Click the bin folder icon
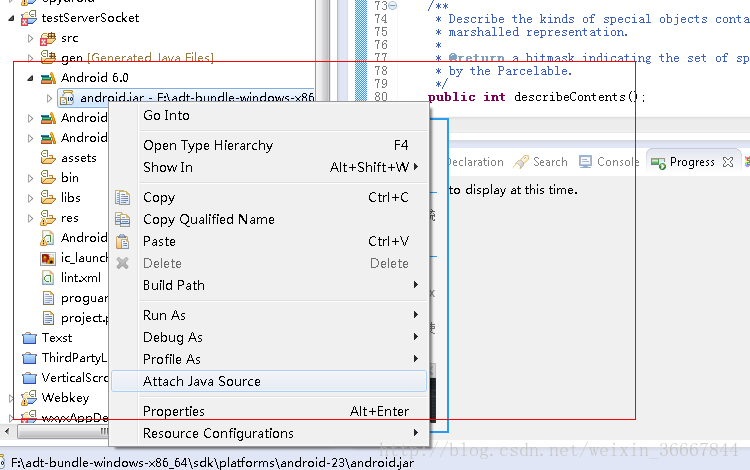 tap(47, 177)
